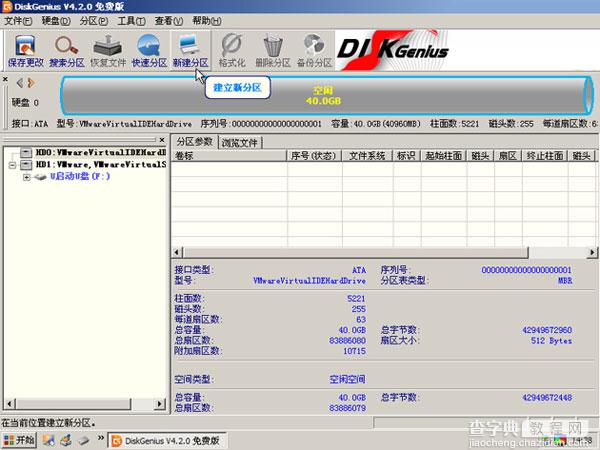Open the 分区(P) menu

94,21
